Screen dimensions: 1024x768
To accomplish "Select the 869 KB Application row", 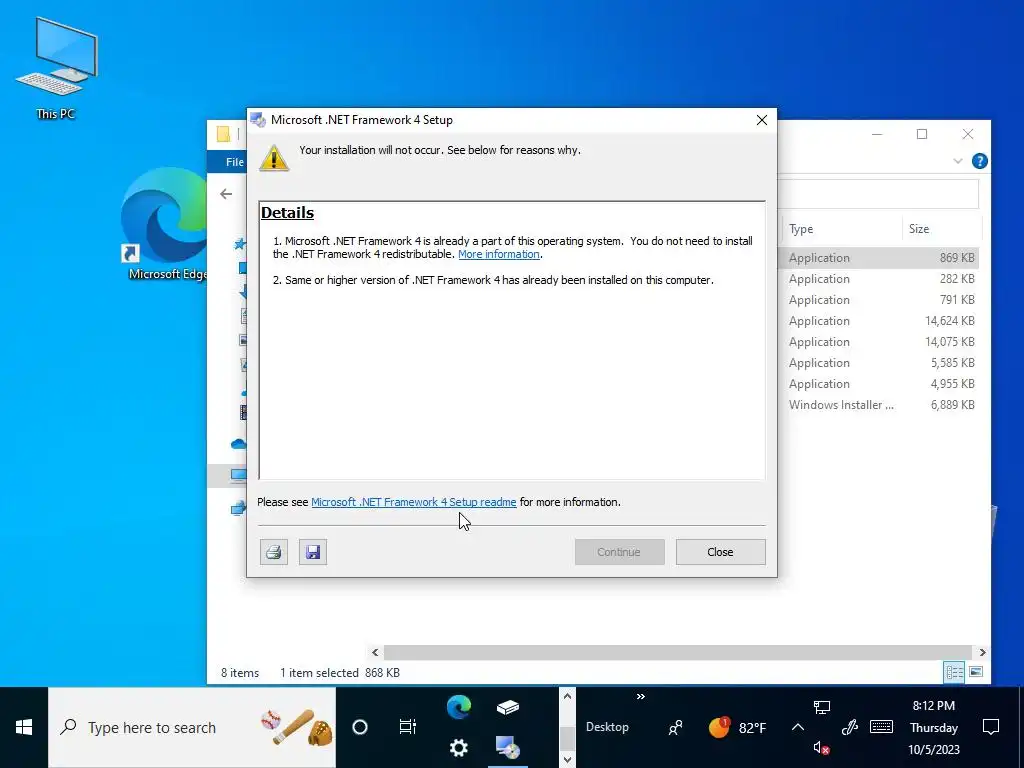I will (x=879, y=258).
